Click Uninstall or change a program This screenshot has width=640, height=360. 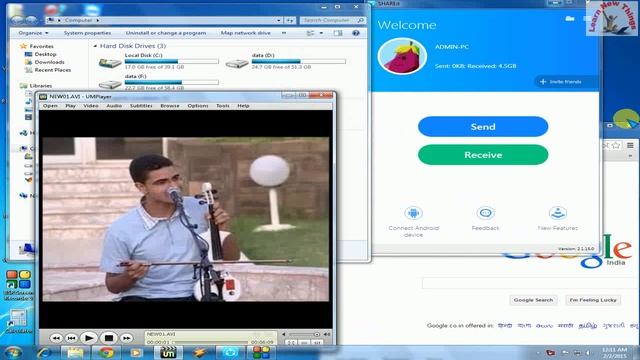(166, 33)
